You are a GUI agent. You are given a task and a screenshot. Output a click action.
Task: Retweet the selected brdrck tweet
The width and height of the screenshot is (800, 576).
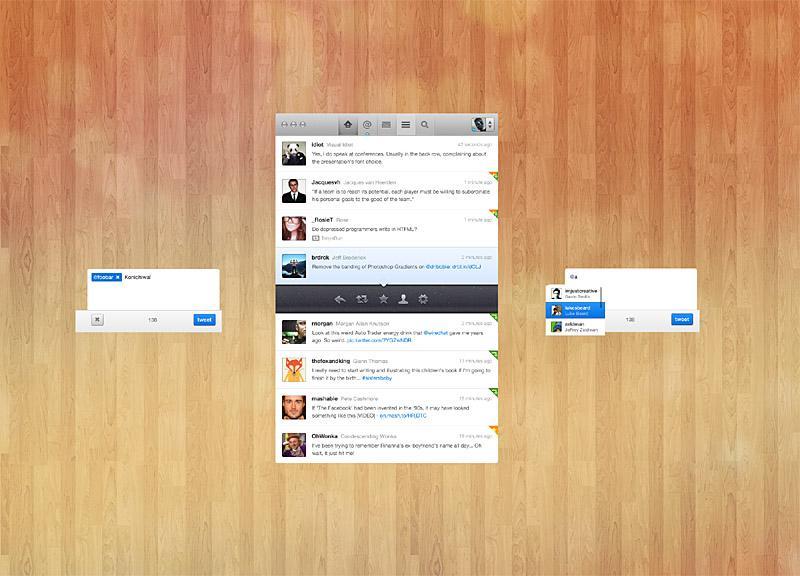click(361, 298)
